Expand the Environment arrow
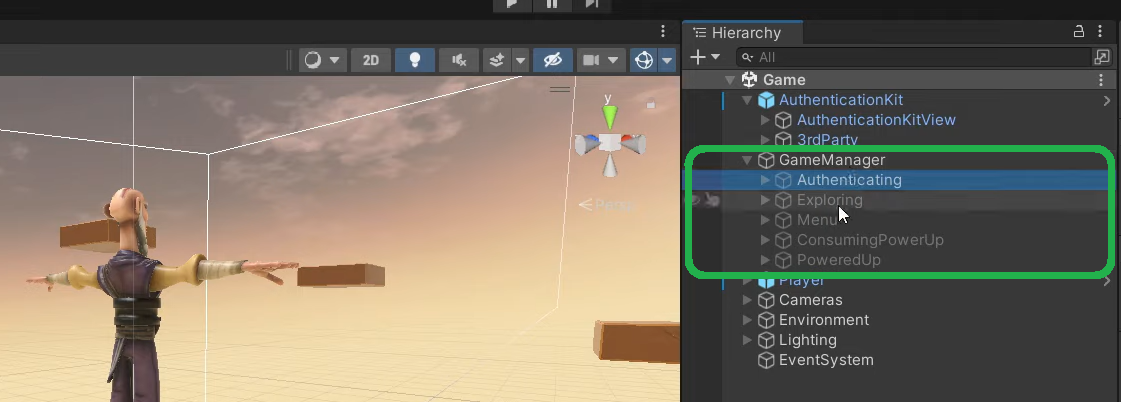Image resolution: width=1121 pixels, height=402 pixels. (747, 320)
